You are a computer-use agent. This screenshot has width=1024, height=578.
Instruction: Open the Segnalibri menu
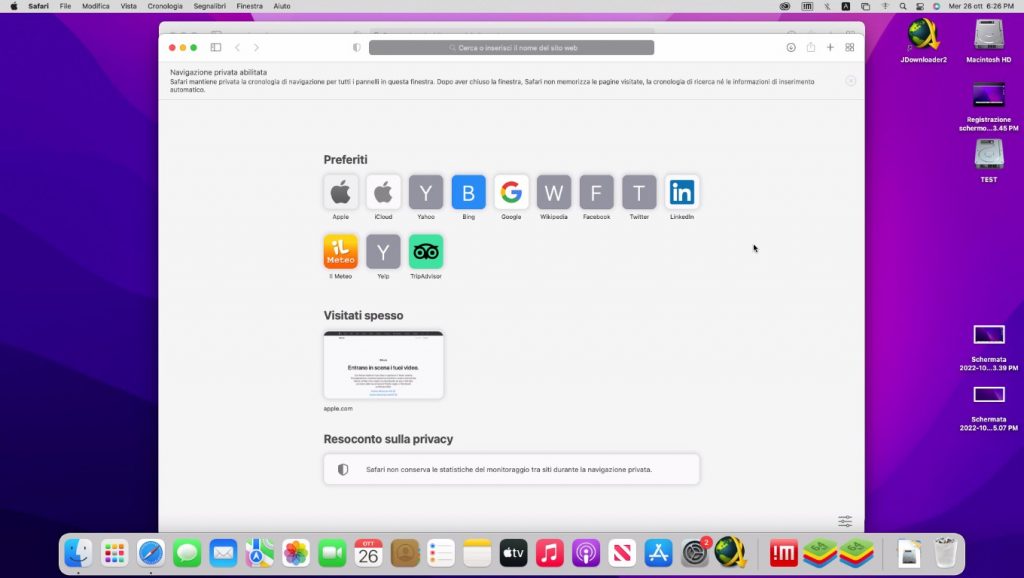(209, 6)
